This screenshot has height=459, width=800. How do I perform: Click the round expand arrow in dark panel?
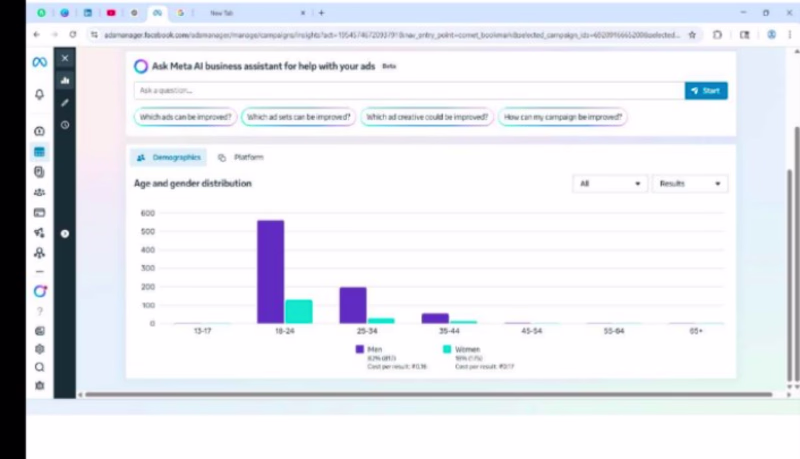click(65, 234)
